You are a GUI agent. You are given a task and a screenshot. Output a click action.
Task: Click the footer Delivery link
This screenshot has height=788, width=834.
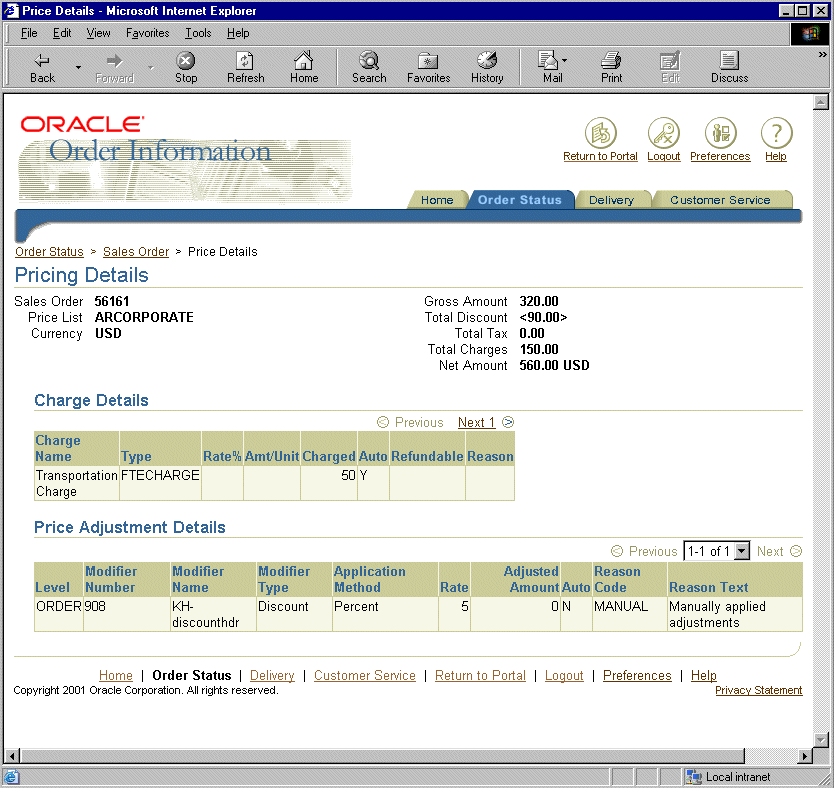[272, 675]
